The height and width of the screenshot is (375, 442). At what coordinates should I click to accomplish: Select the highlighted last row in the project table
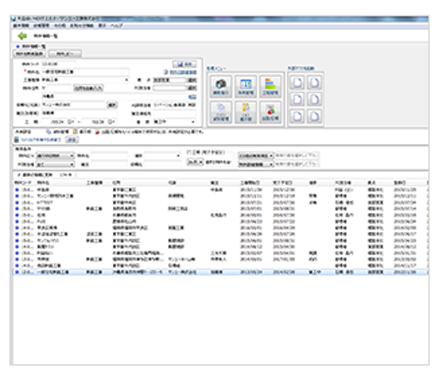(x=221, y=272)
